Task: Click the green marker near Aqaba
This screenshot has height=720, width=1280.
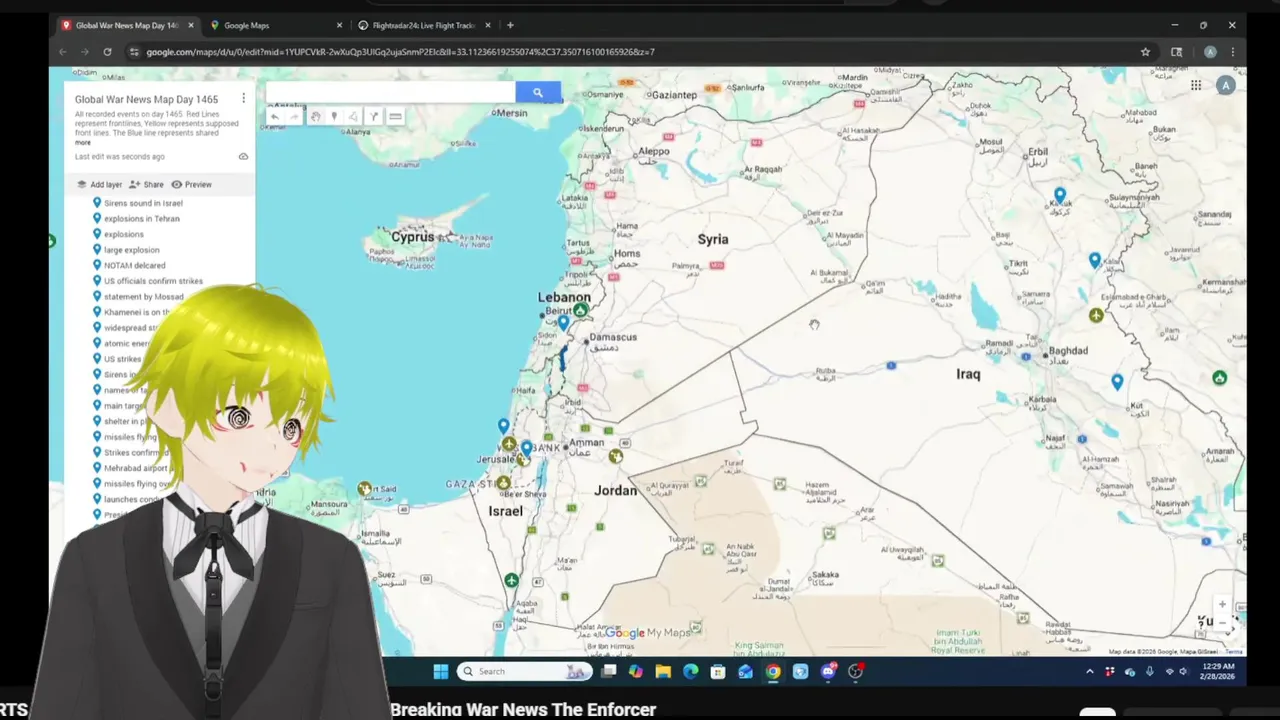Action: [x=512, y=581]
